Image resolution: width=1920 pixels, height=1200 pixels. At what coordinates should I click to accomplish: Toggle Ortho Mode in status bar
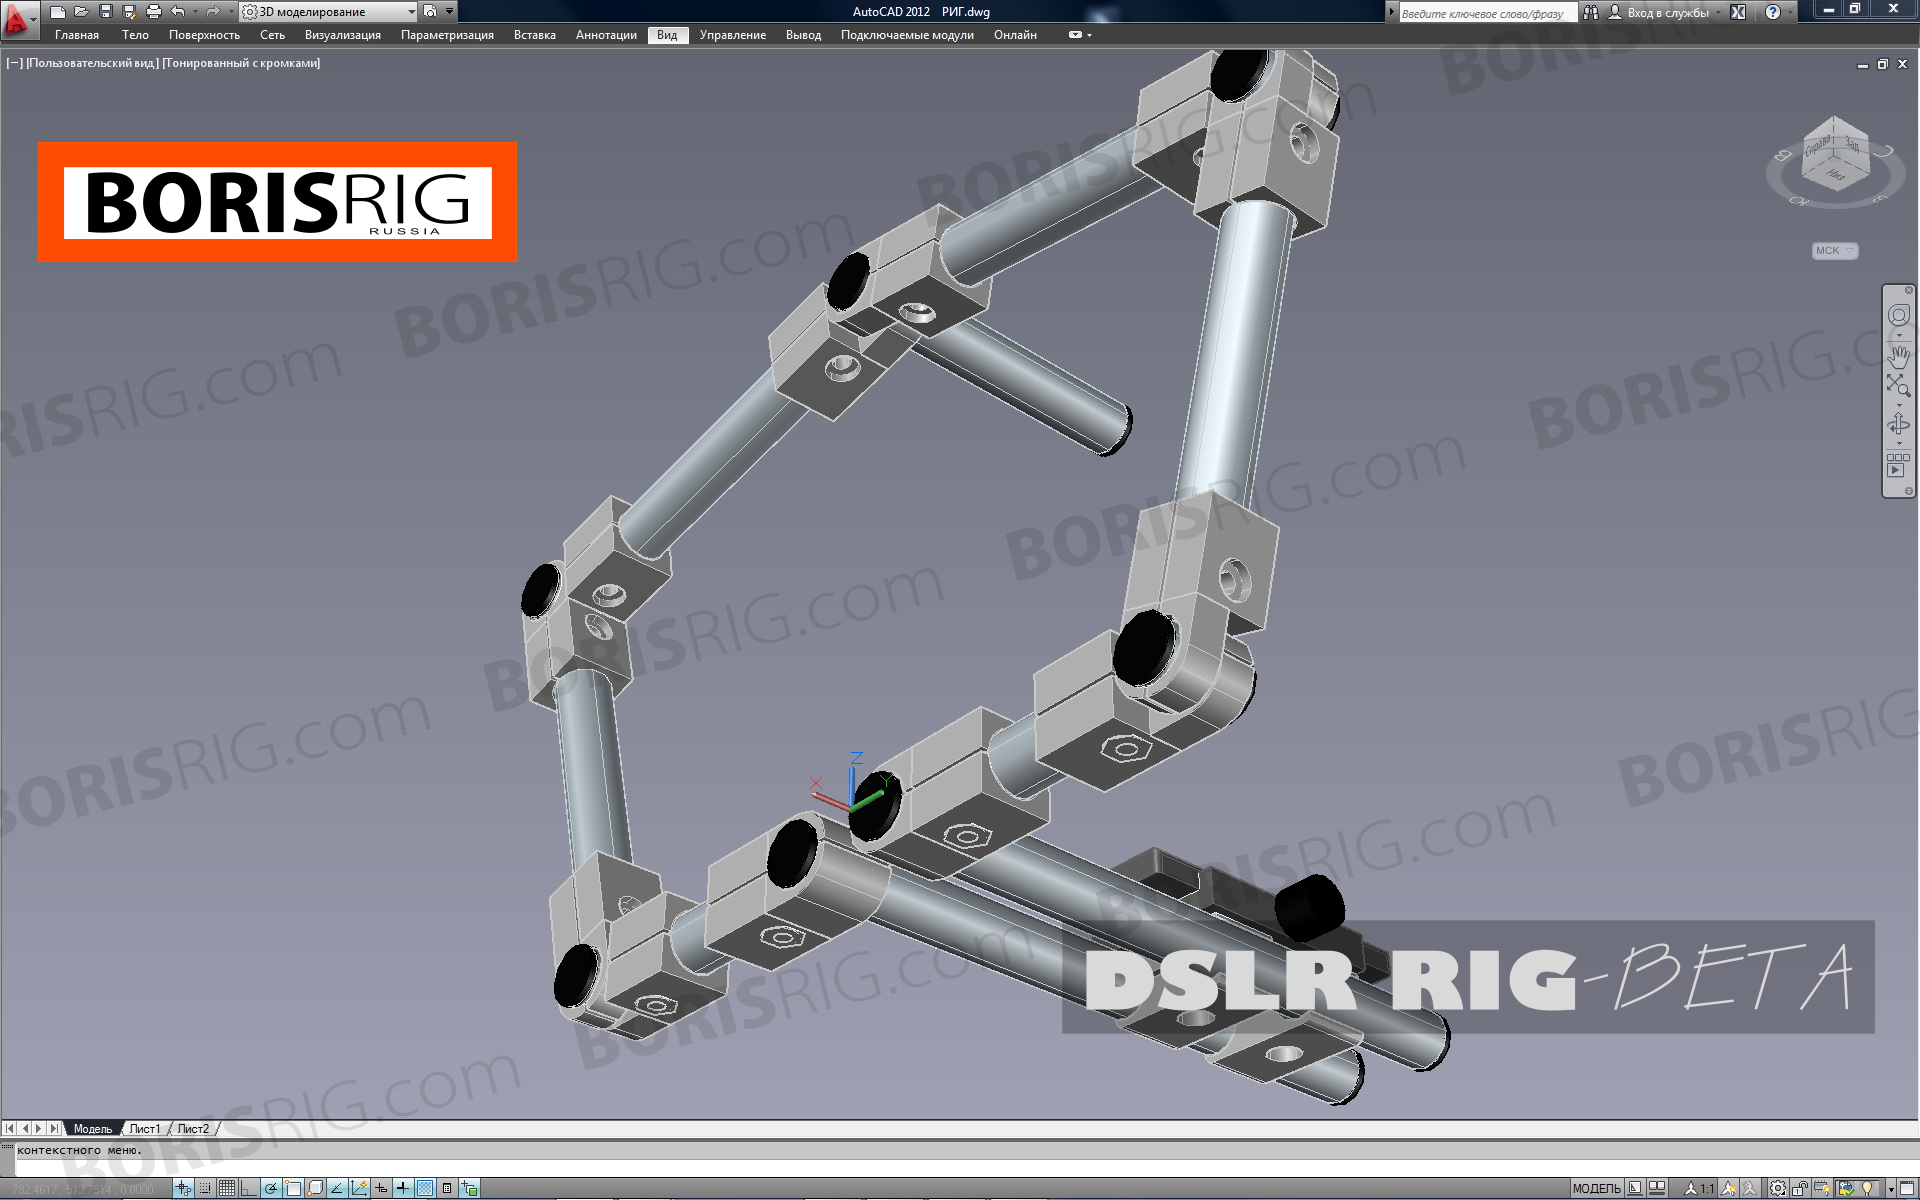[248, 1188]
